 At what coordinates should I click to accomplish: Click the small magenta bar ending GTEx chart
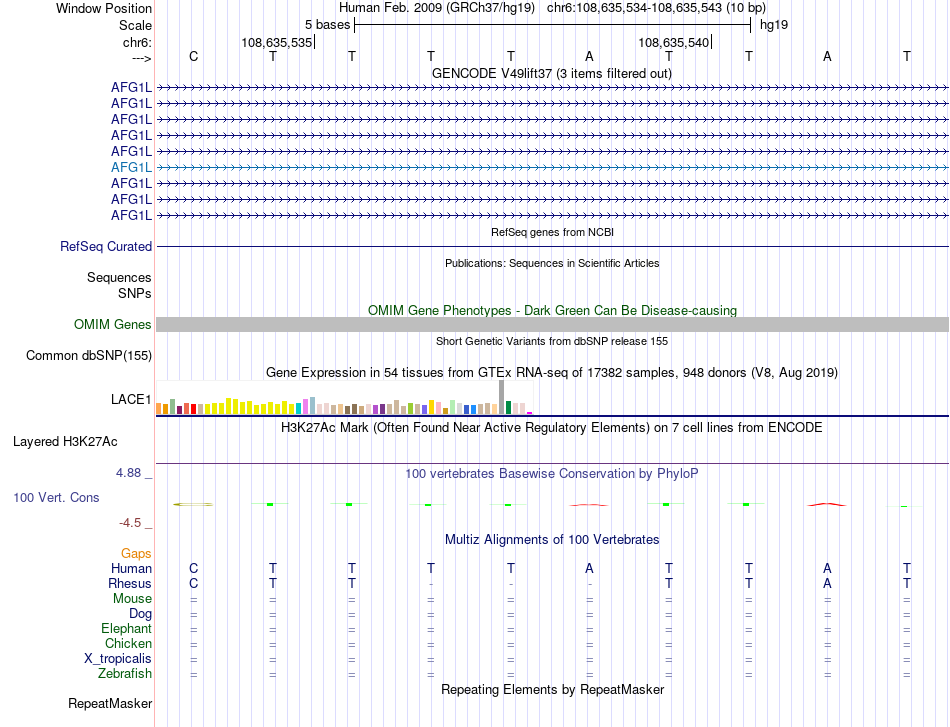(530, 413)
